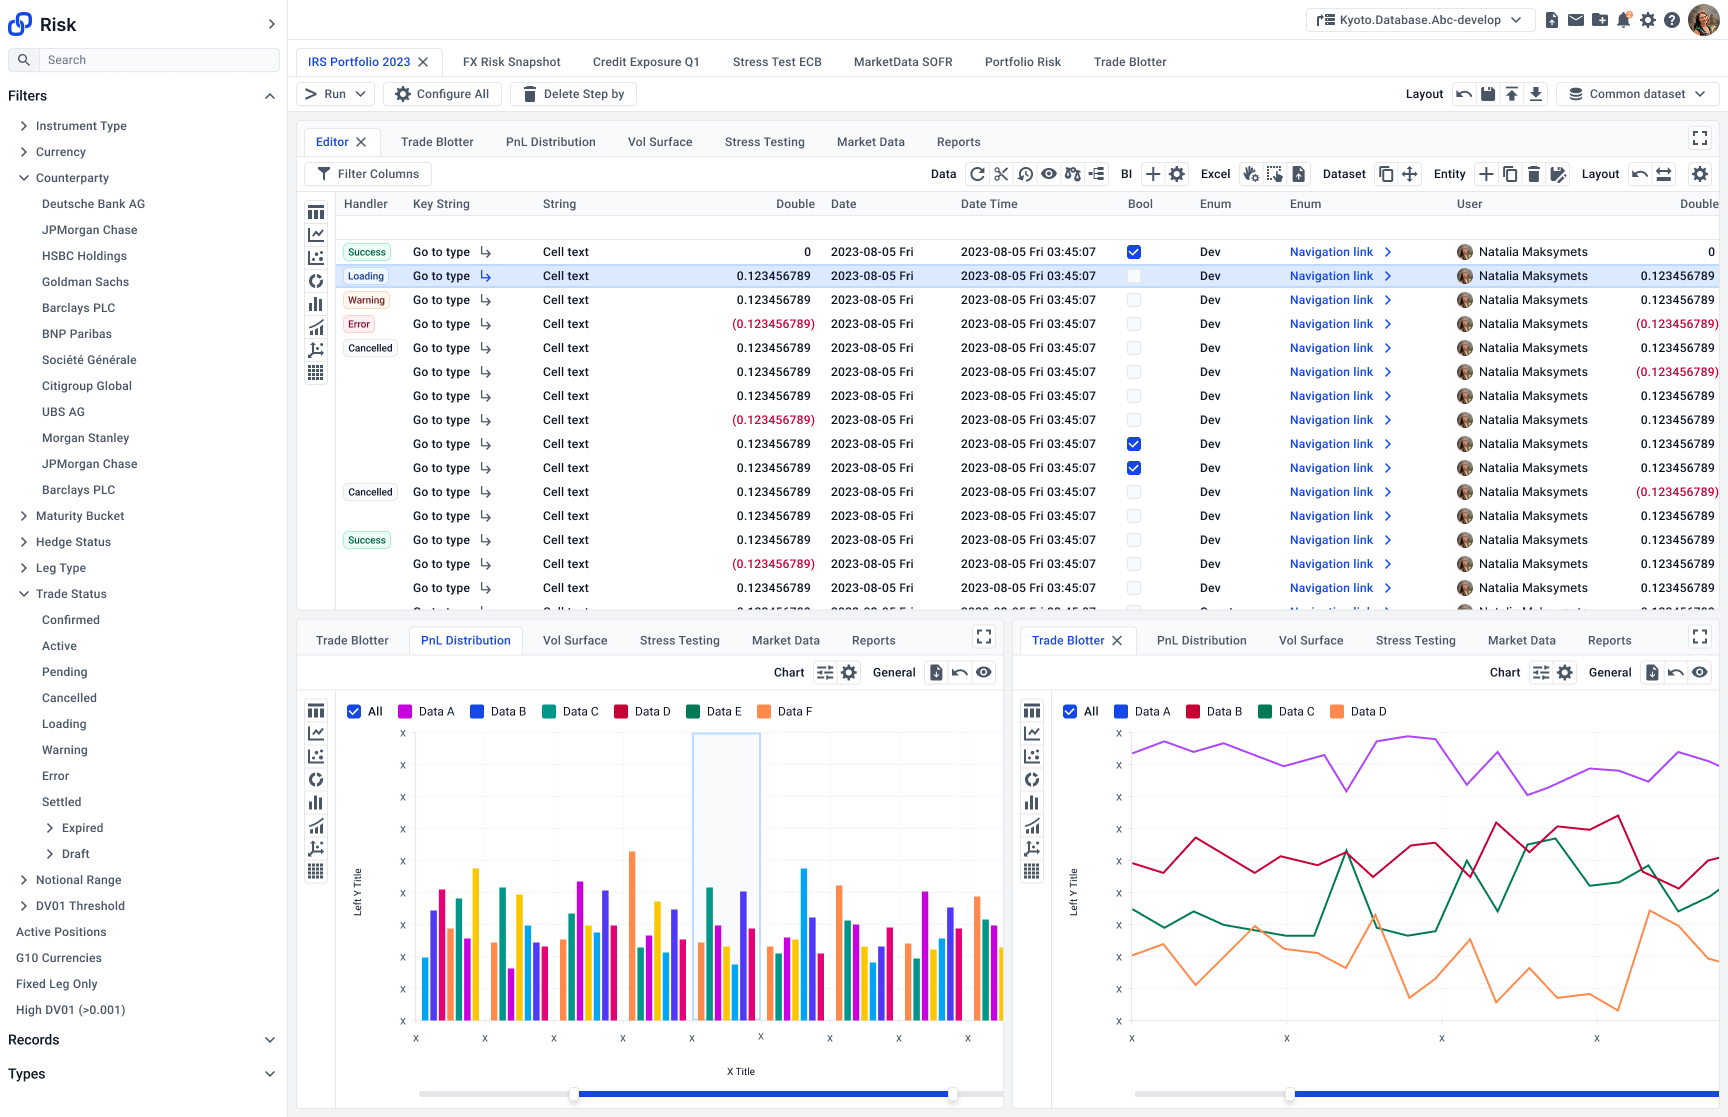Click the Editor refresh data icon
Viewport: 1728px width, 1117px height.
tap(977, 174)
